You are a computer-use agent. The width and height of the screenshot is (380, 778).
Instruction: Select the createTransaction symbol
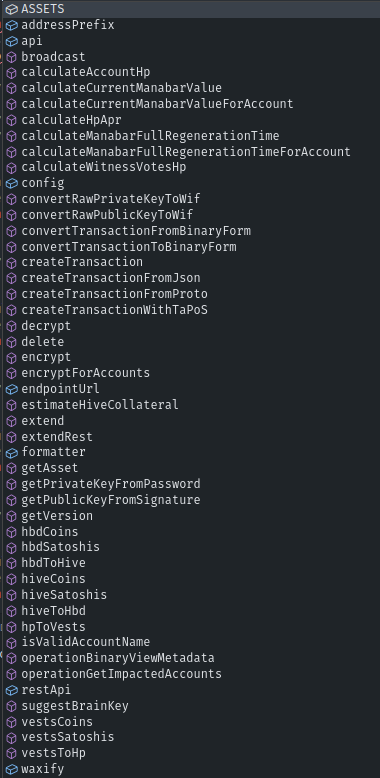click(82, 262)
